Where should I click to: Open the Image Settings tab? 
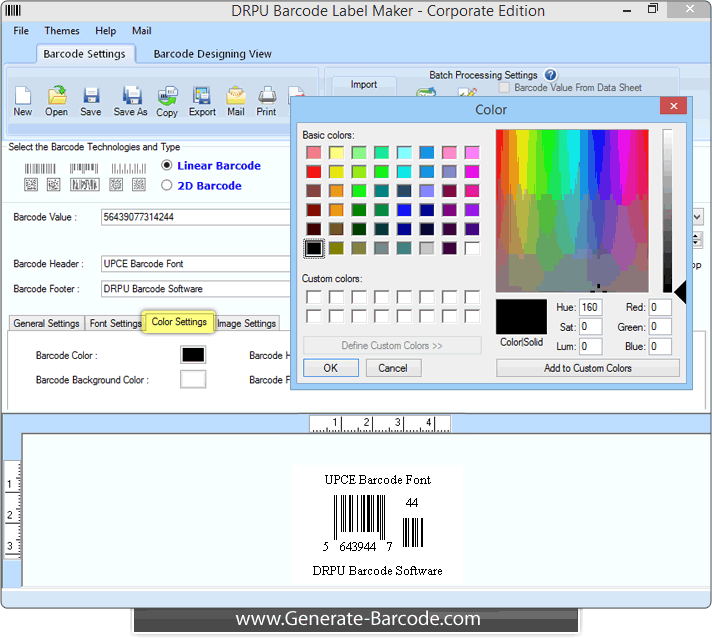[x=247, y=323]
